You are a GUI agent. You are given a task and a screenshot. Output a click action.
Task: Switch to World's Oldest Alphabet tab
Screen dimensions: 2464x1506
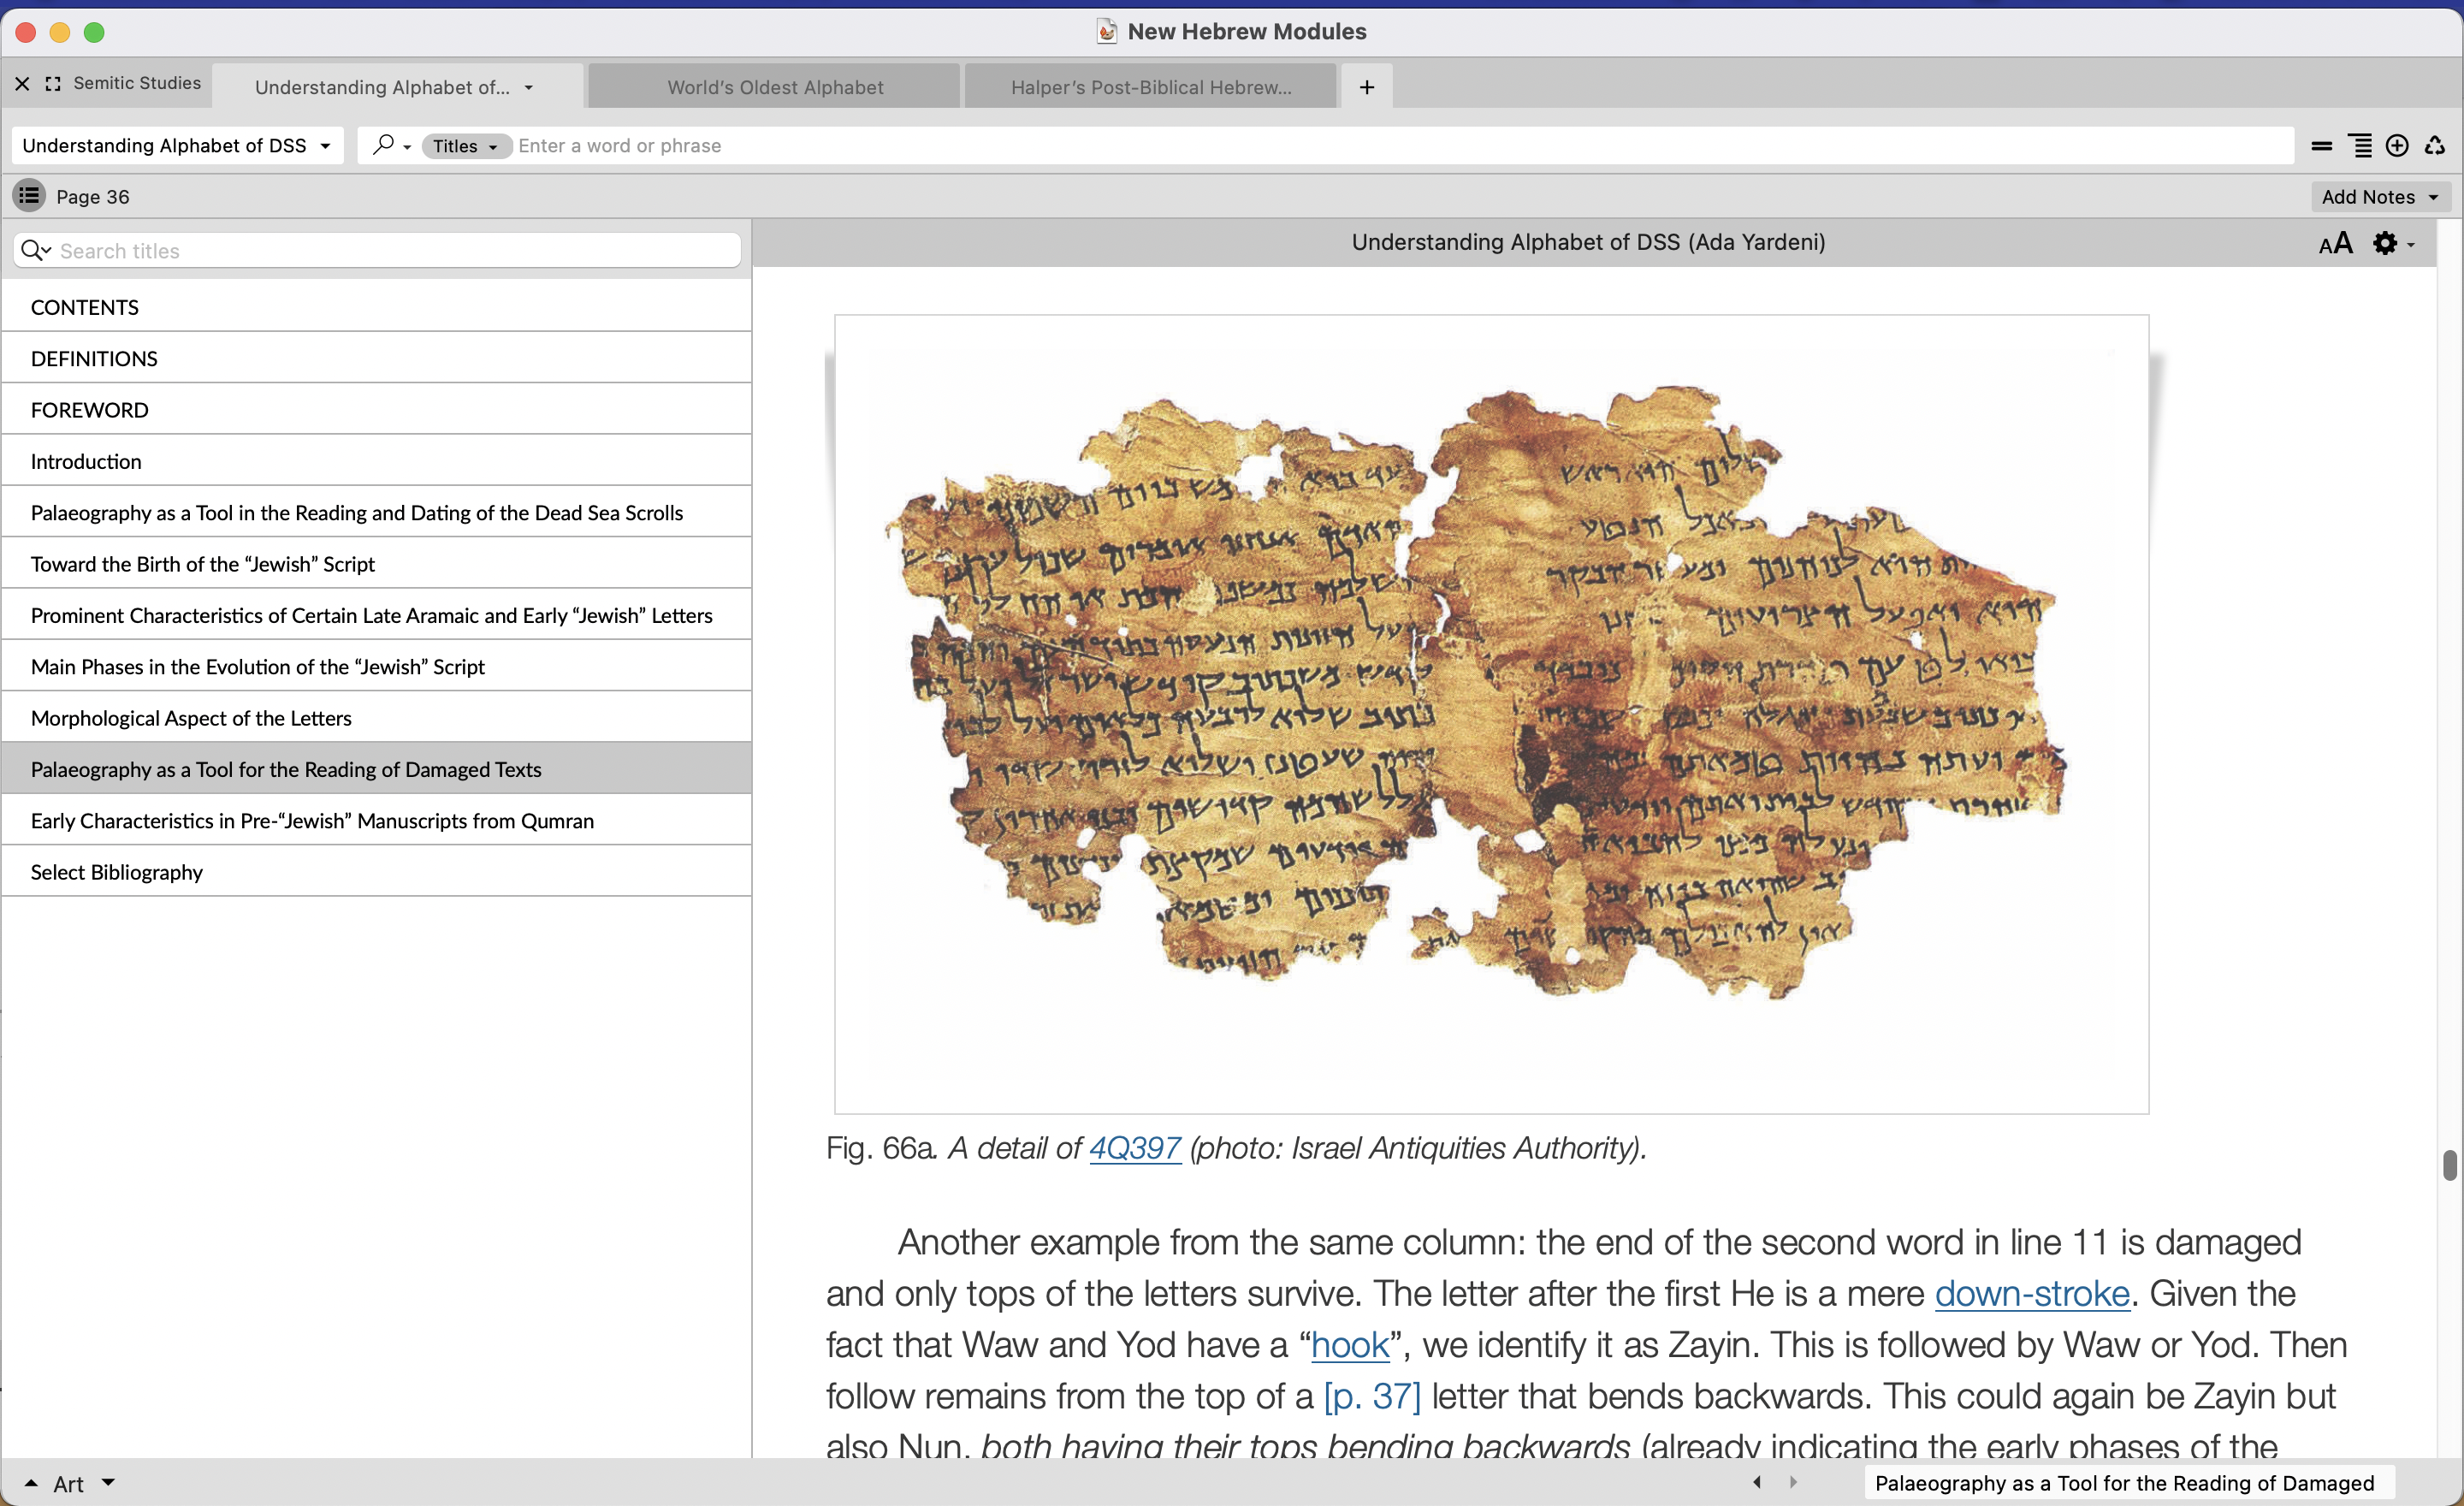(775, 87)
